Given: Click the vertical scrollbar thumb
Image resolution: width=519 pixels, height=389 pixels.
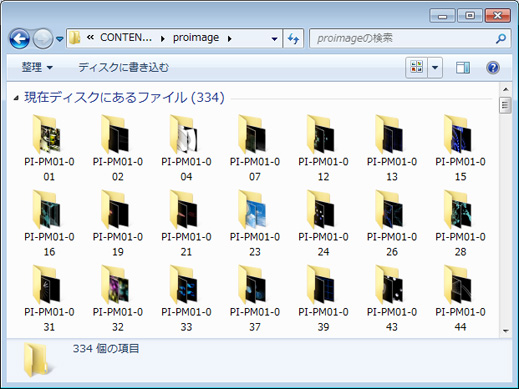Looking at the screenshot, I should [x=505, y=105].
